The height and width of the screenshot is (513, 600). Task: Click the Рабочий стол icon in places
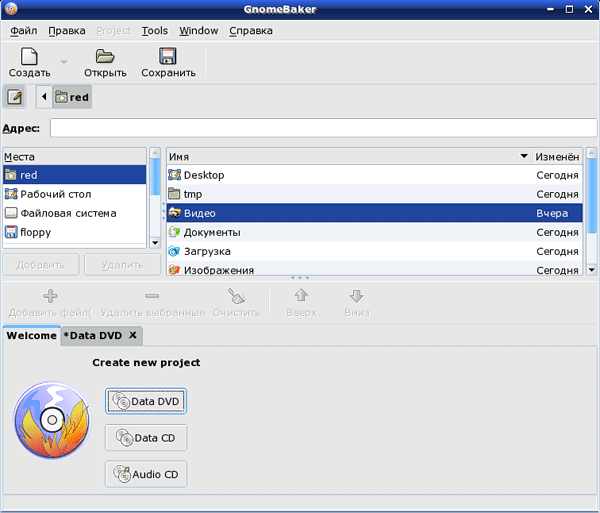coord(11,194)
